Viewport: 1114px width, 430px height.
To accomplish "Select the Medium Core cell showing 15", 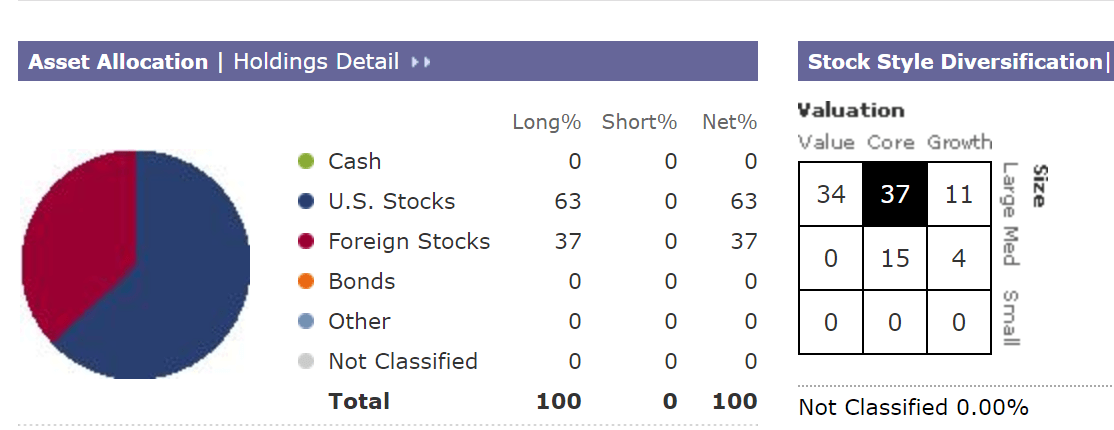I will (x=894, y=258).
